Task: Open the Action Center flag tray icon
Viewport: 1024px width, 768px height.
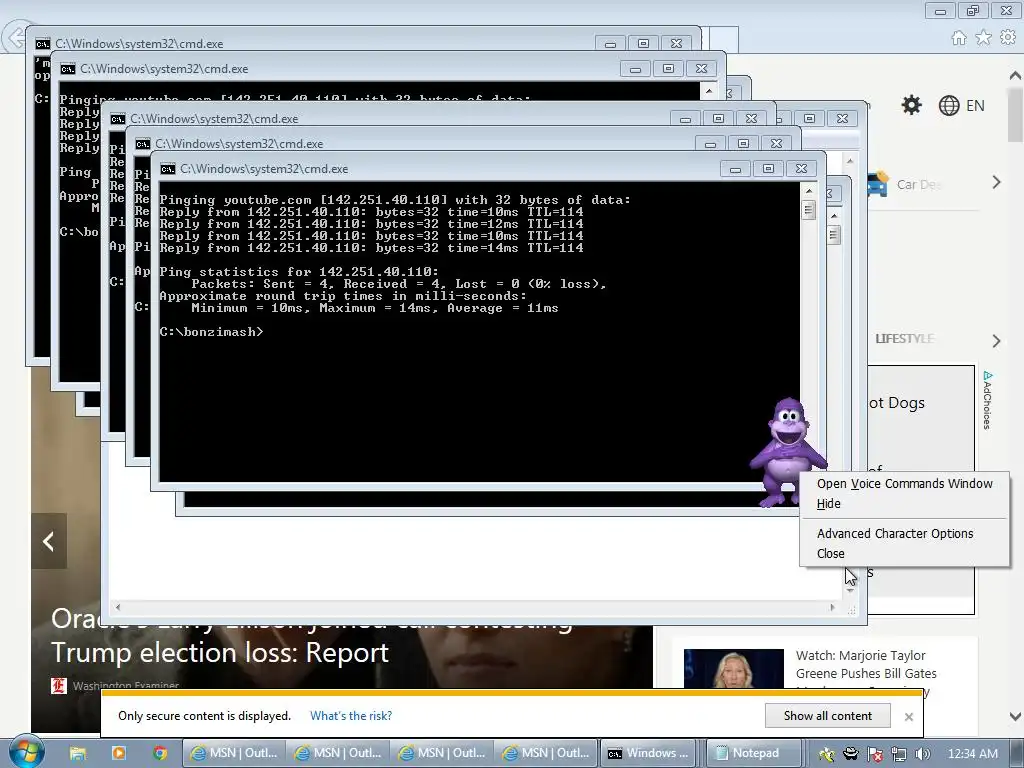Action: [x=874, y=754]
